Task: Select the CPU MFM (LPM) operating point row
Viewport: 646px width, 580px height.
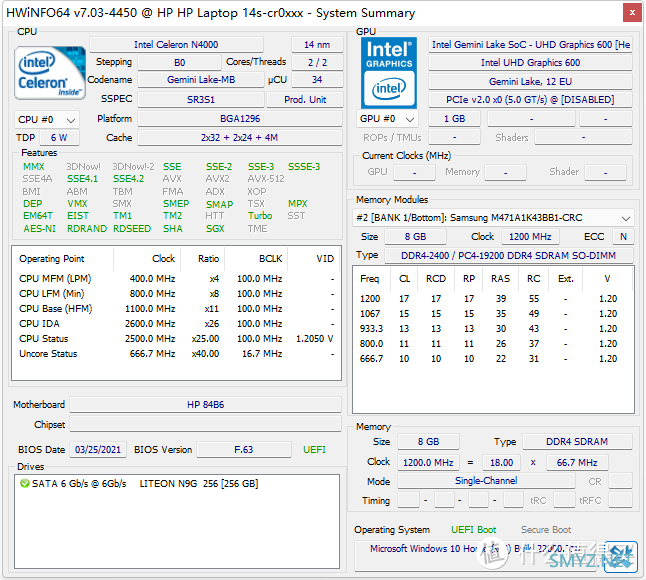Action: [176, 279]
